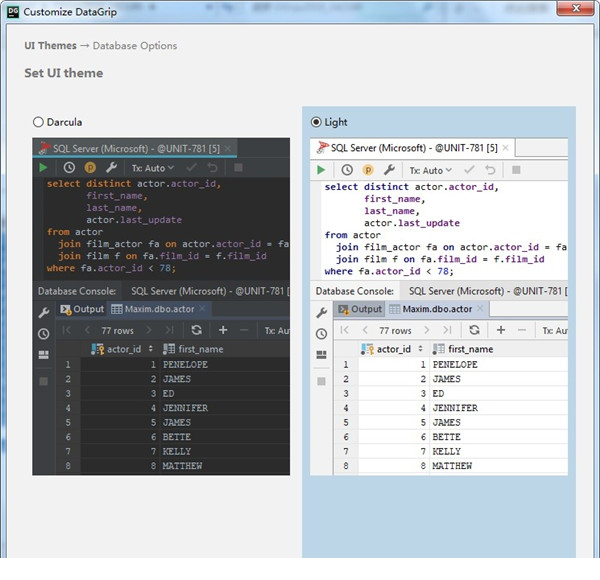Click BETTE cell in Darcula preview
600x580 pixels.
(x=225, y=437)
